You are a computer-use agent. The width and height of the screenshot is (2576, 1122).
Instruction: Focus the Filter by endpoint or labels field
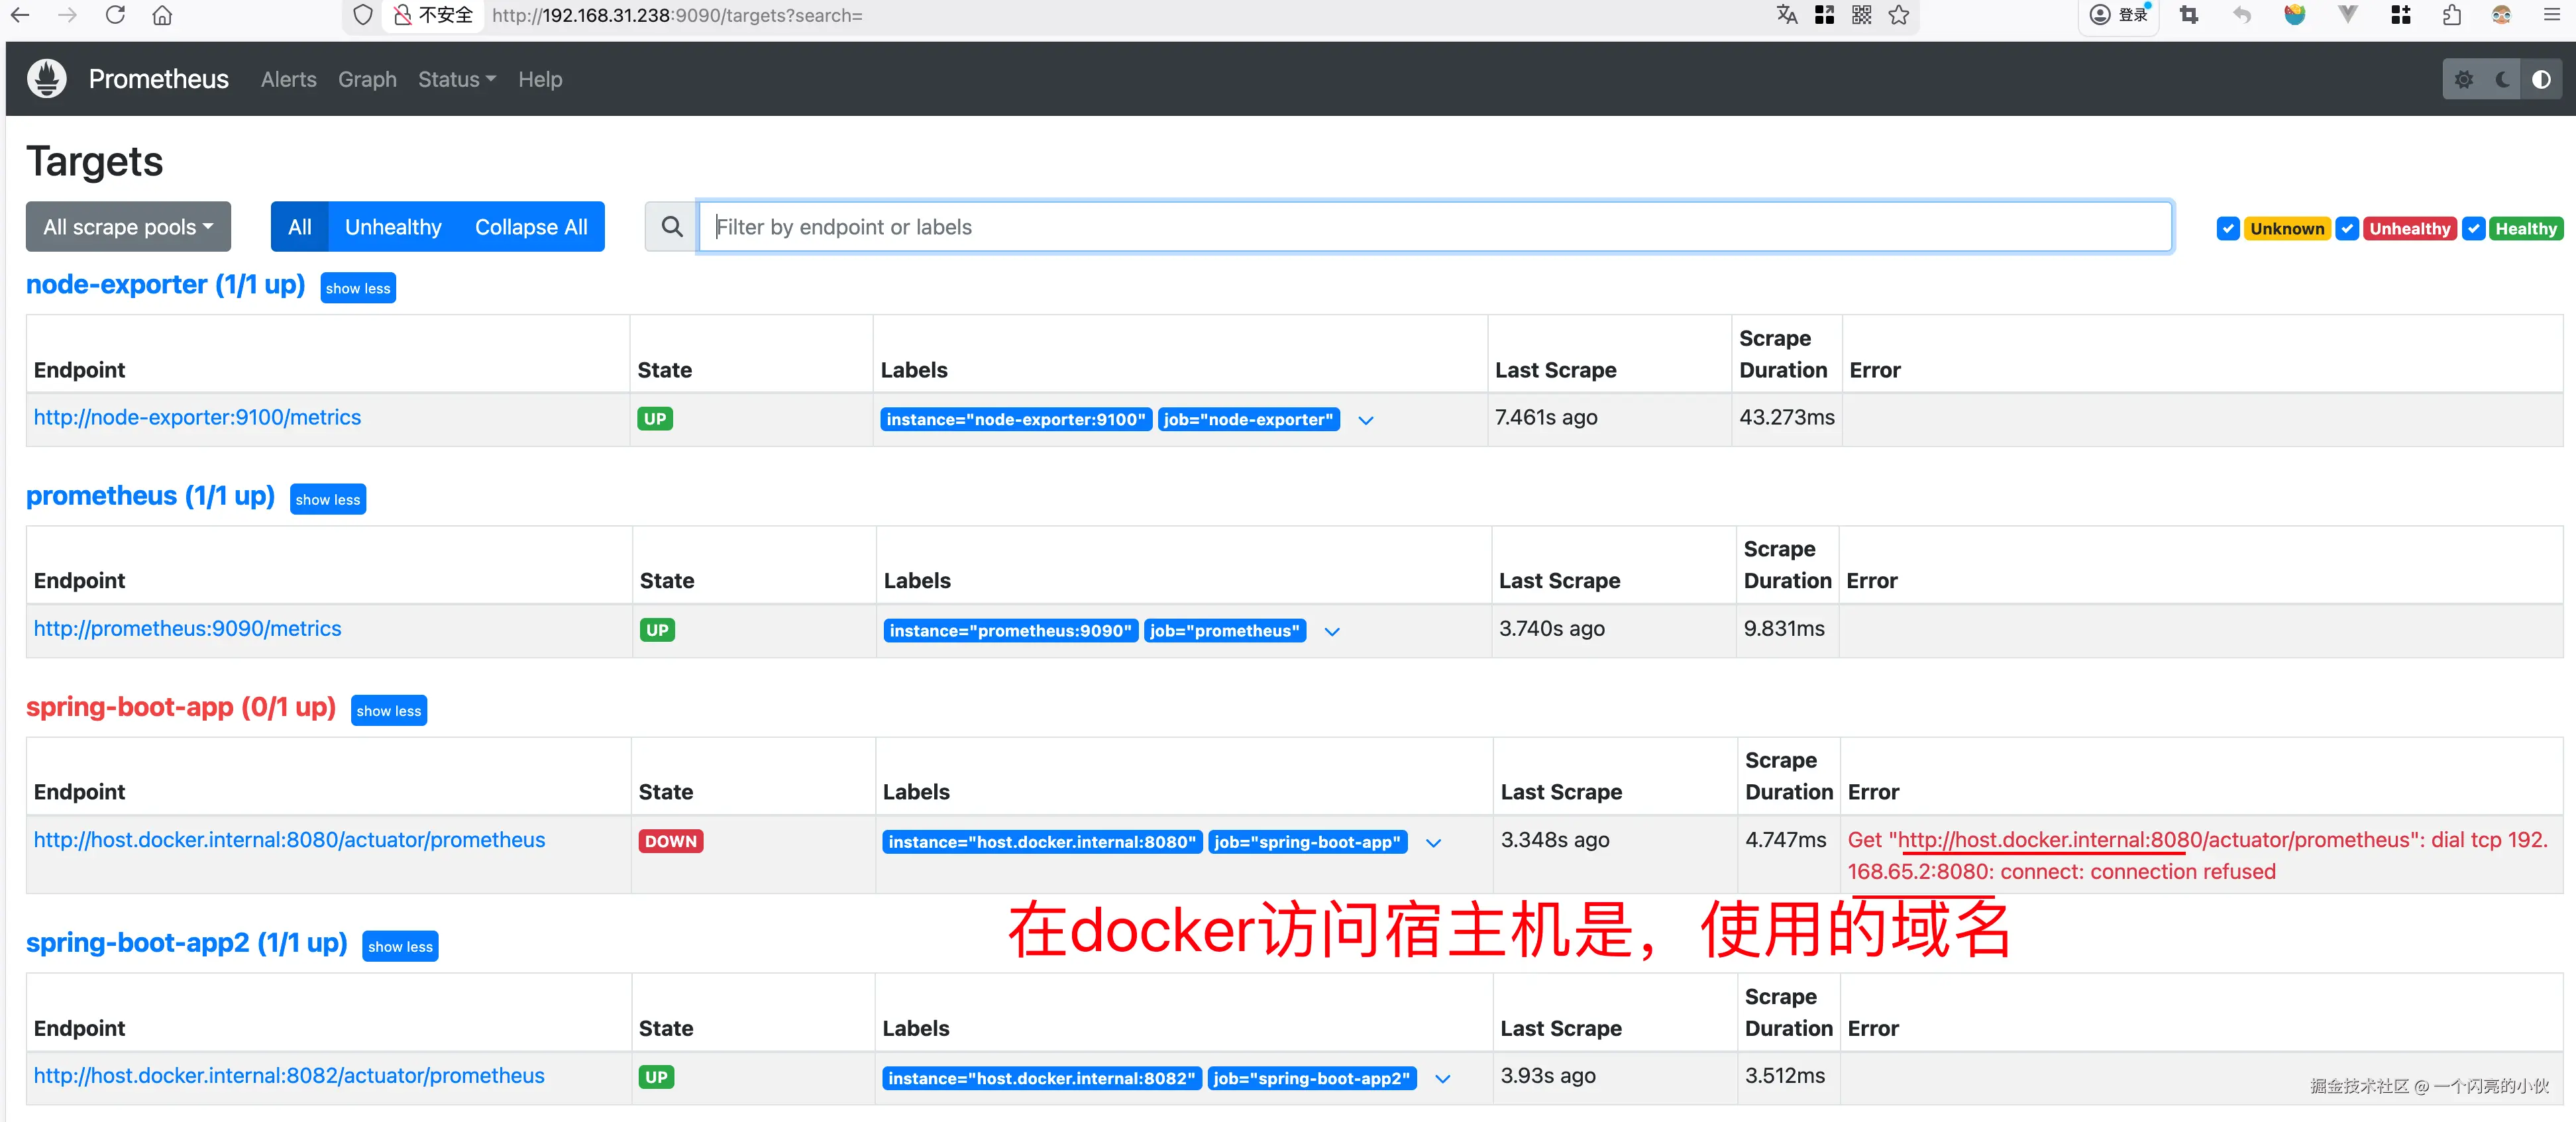(1434, 227)
